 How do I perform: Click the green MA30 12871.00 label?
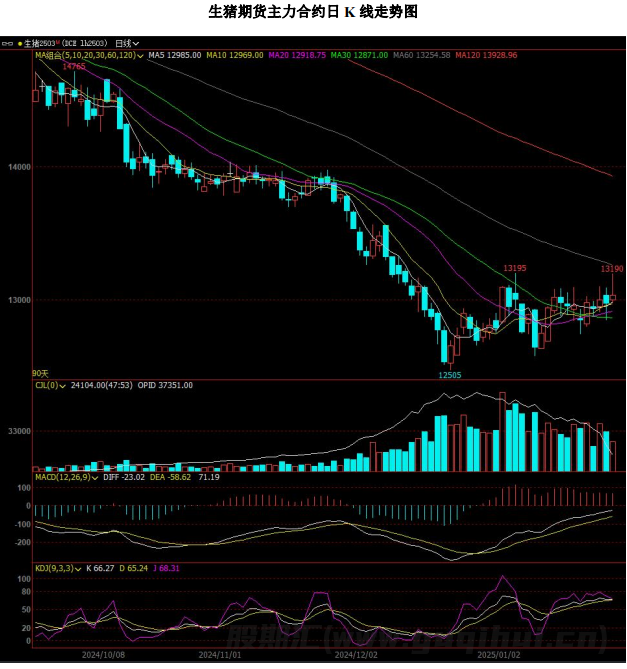pyautogui.click(x=358, y=56)
